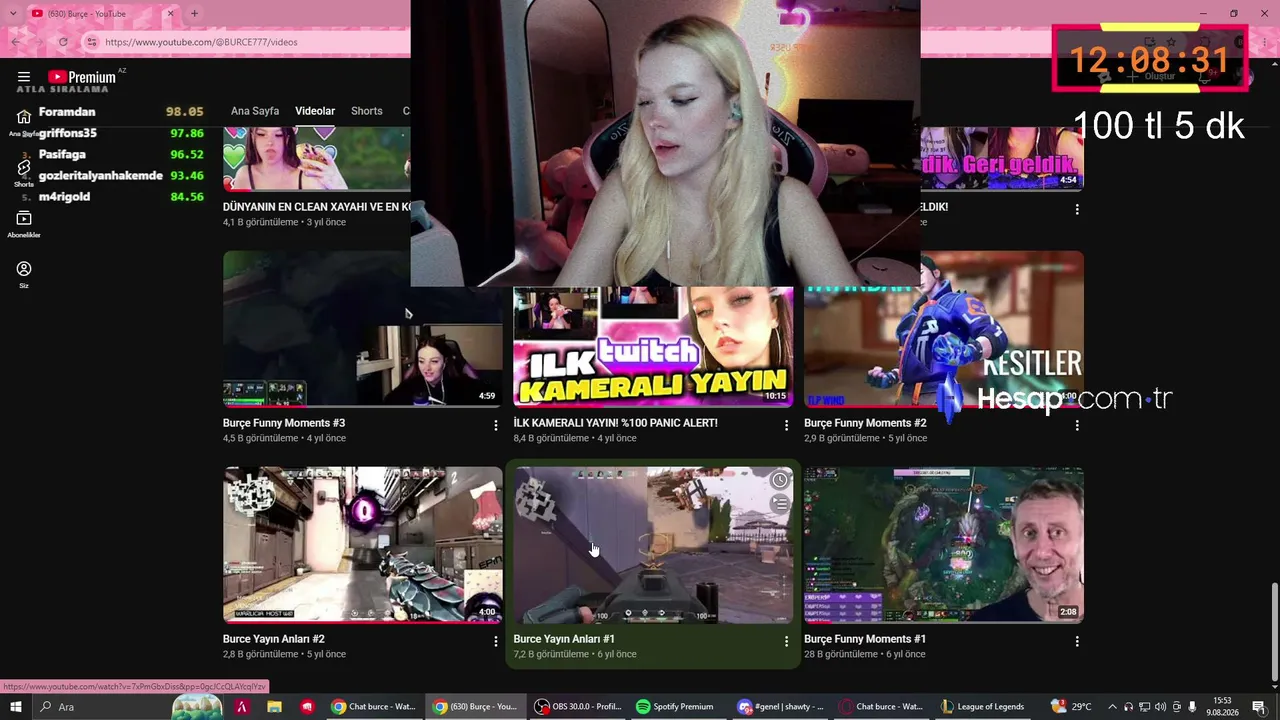Open title İLK KAMERALI YAYIN! %100 PANIC ALERT!
The width and height of the screenshot is (1280, 720).
[x=615, y=423]
